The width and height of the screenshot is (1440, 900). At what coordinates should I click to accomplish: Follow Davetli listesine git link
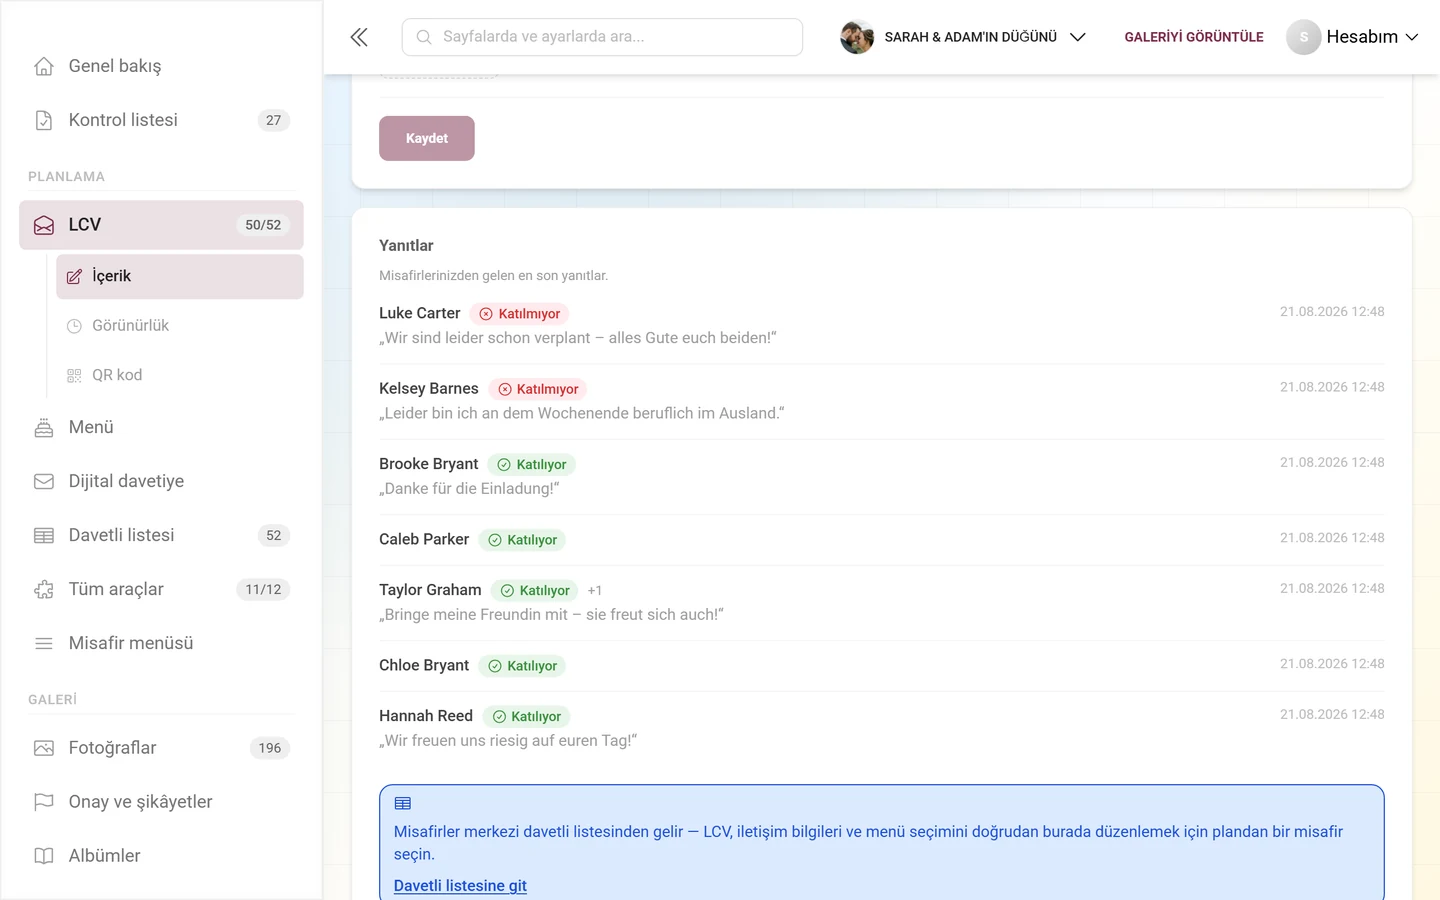point(460,886)
